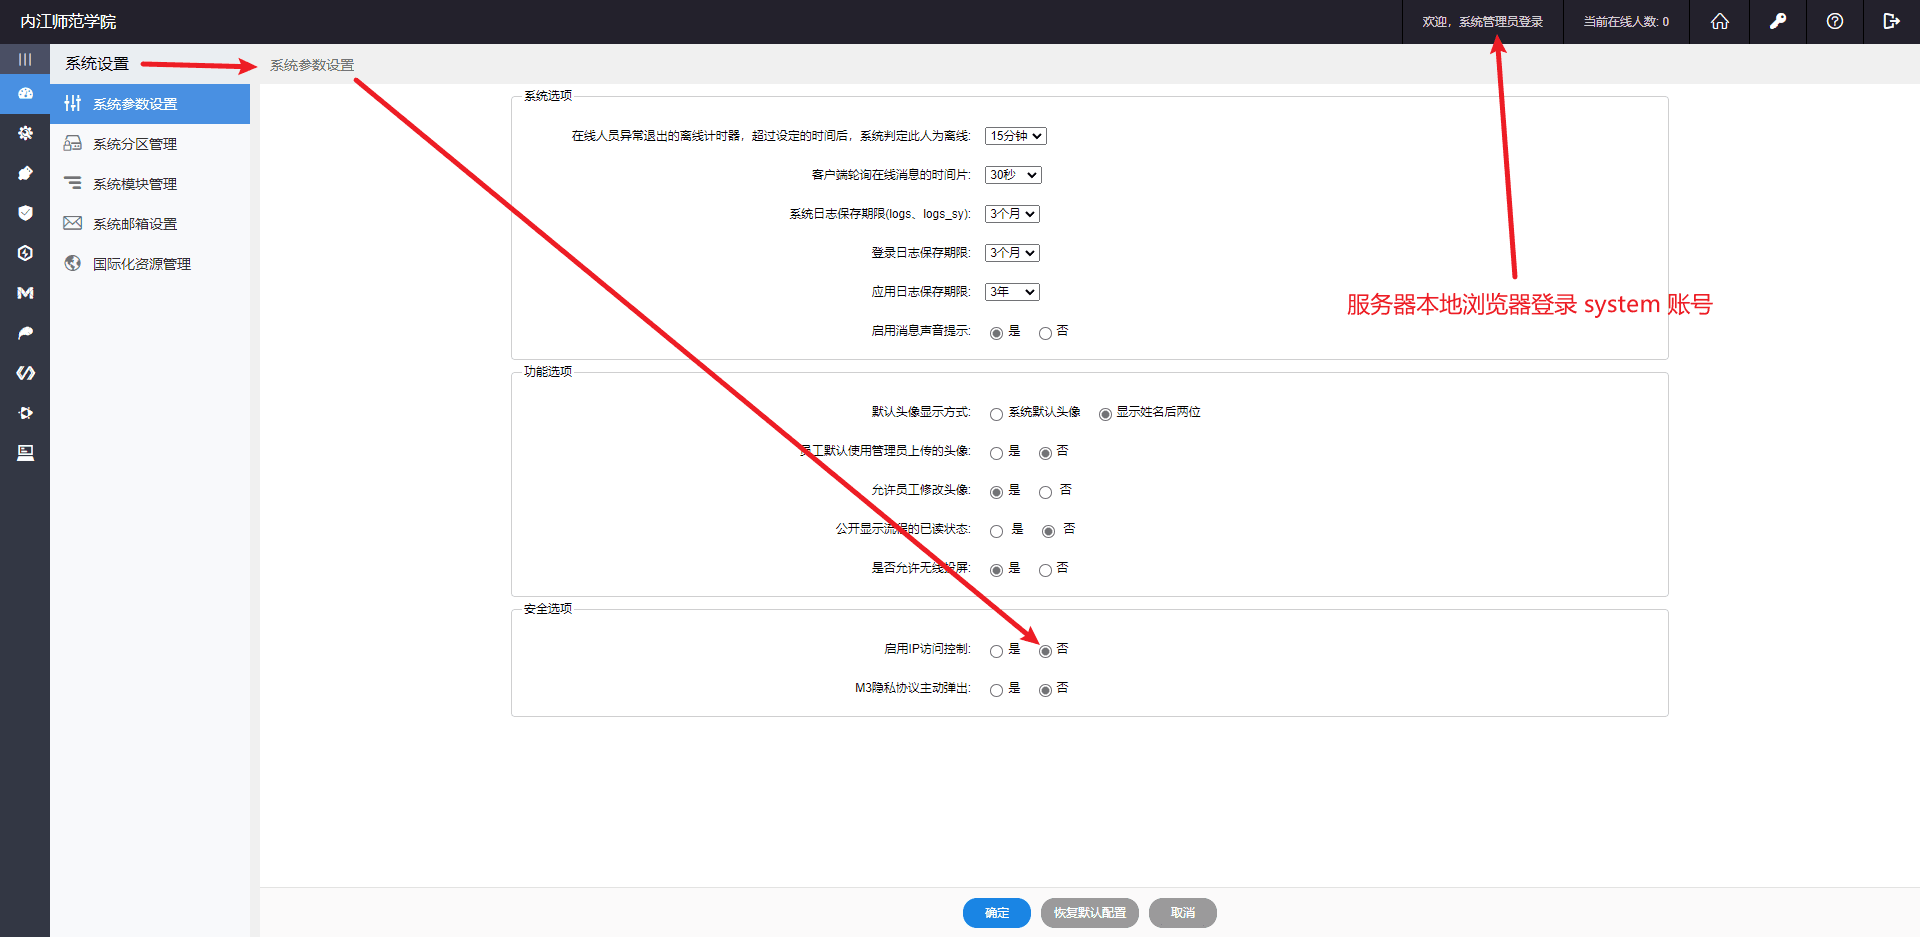Viewport: 1920px width, 937px height.
Task: Open the key (password) icon
Action: tap(1777, 21)
